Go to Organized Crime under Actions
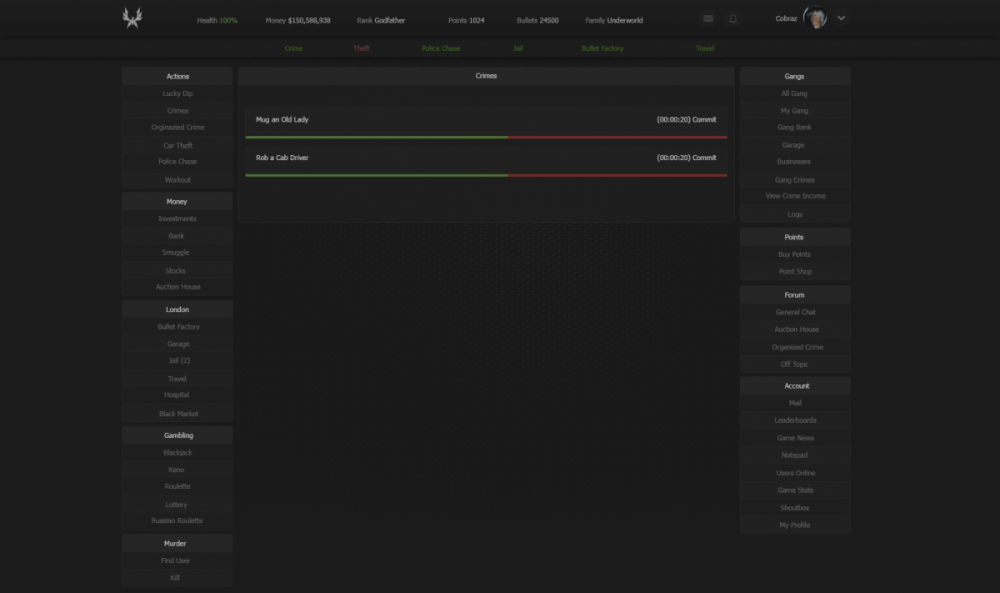 tap(178, 128)
